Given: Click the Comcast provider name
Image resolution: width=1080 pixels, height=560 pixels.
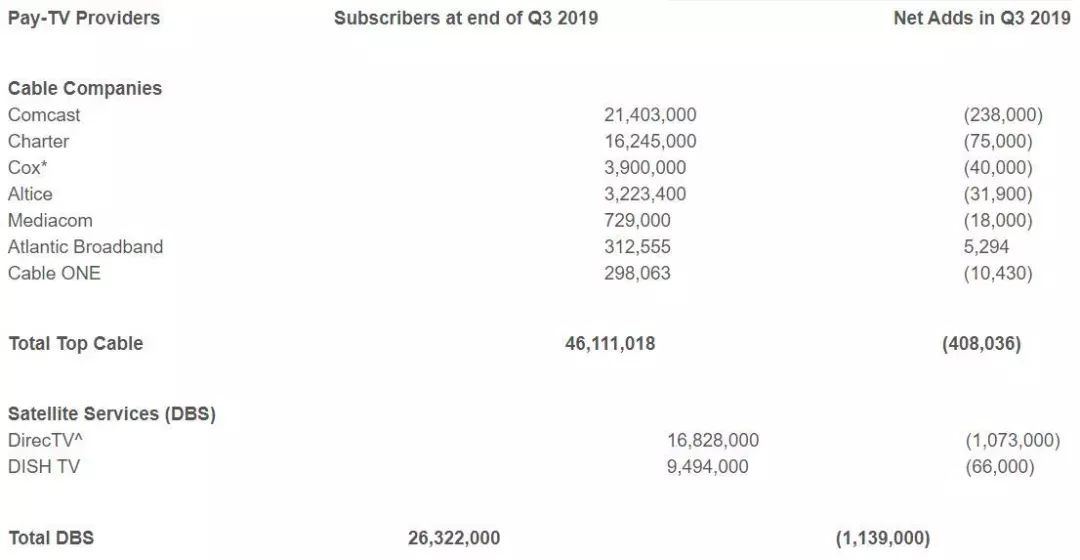Looking at the screenshot, I should pyautogui.click(x=44, y=115).
